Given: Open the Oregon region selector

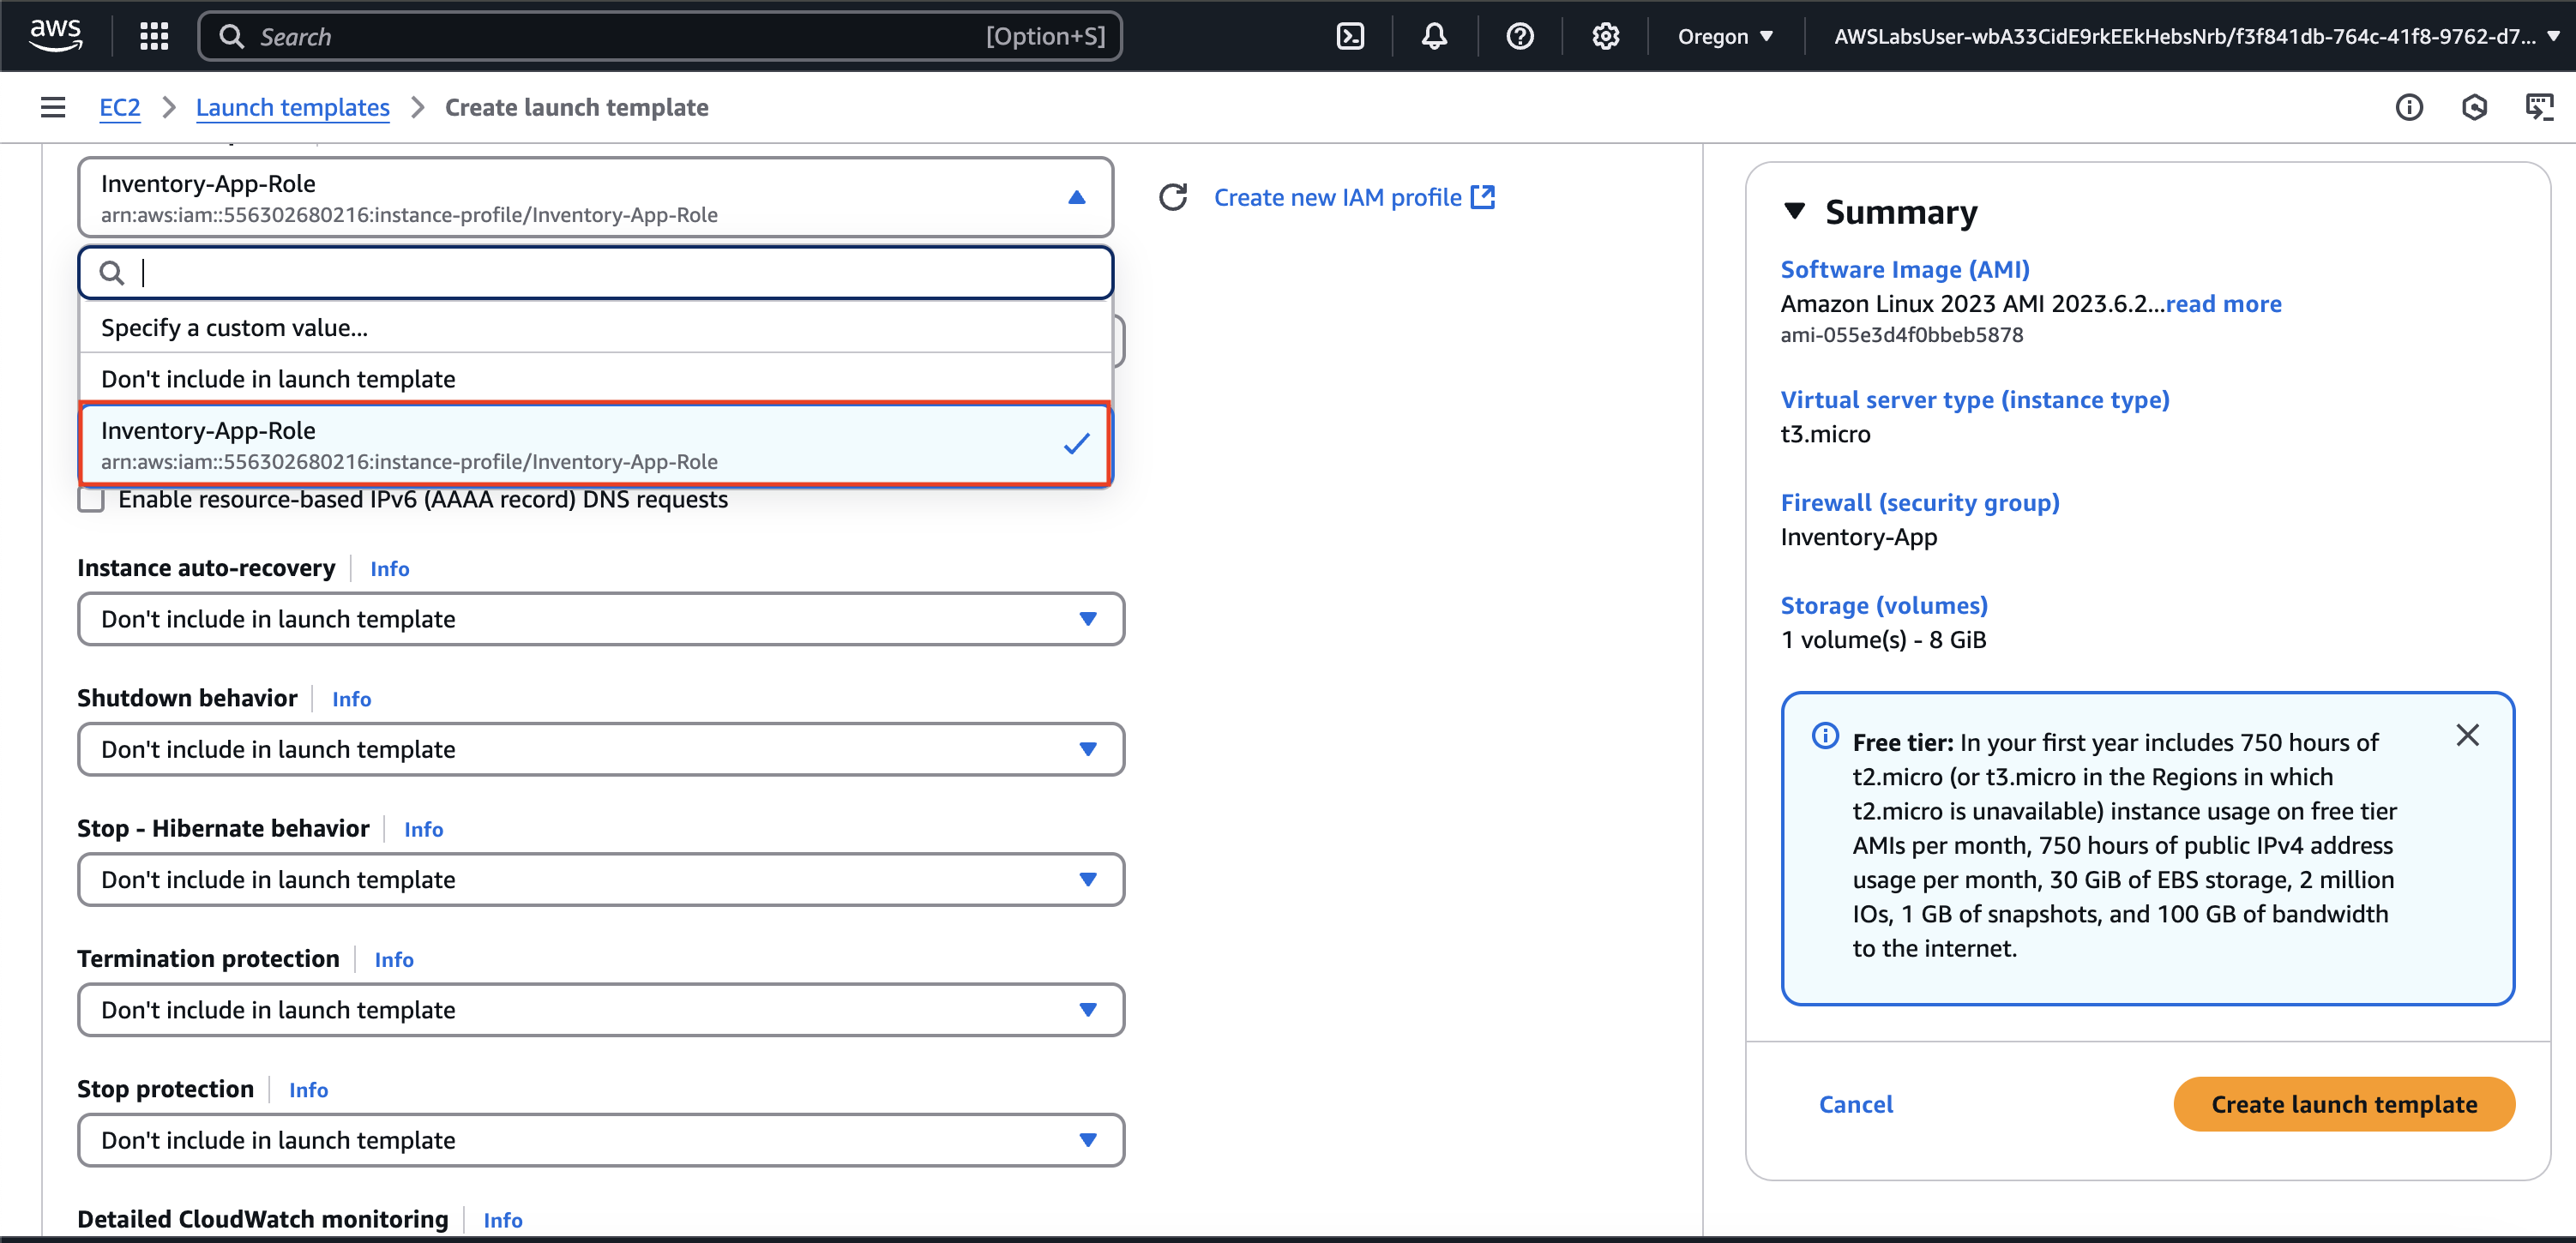Looking at the screenshot, I should [x=1724, y=36].
